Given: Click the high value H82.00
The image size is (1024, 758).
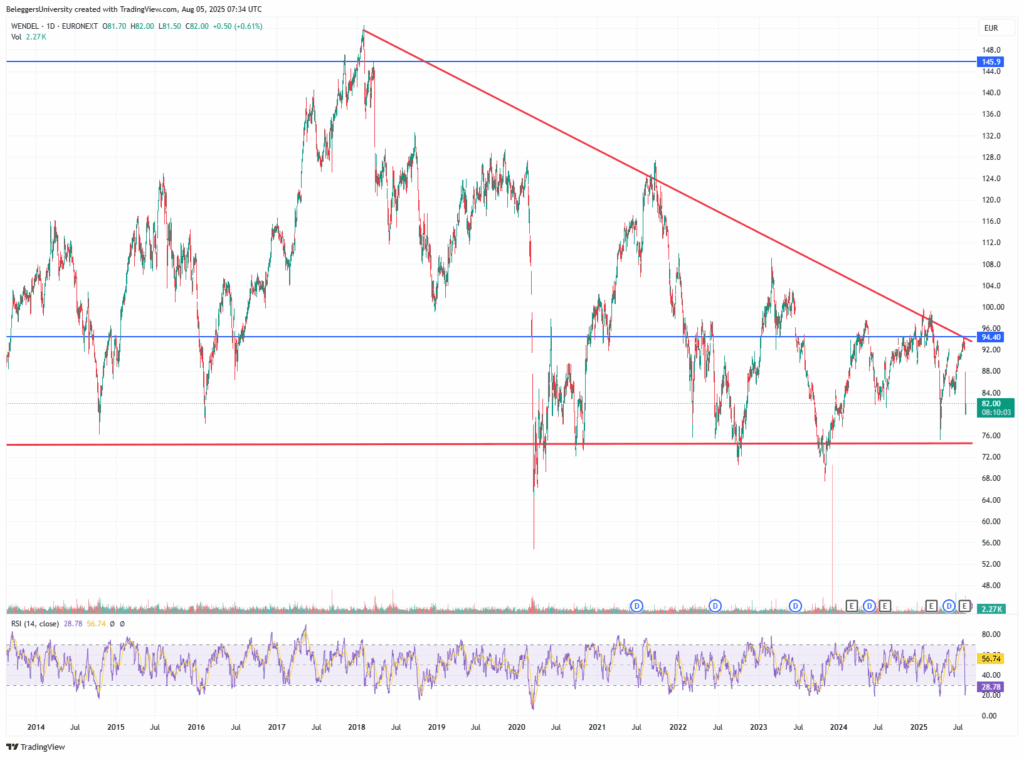Looking at the screenshot, I should 142,26.
